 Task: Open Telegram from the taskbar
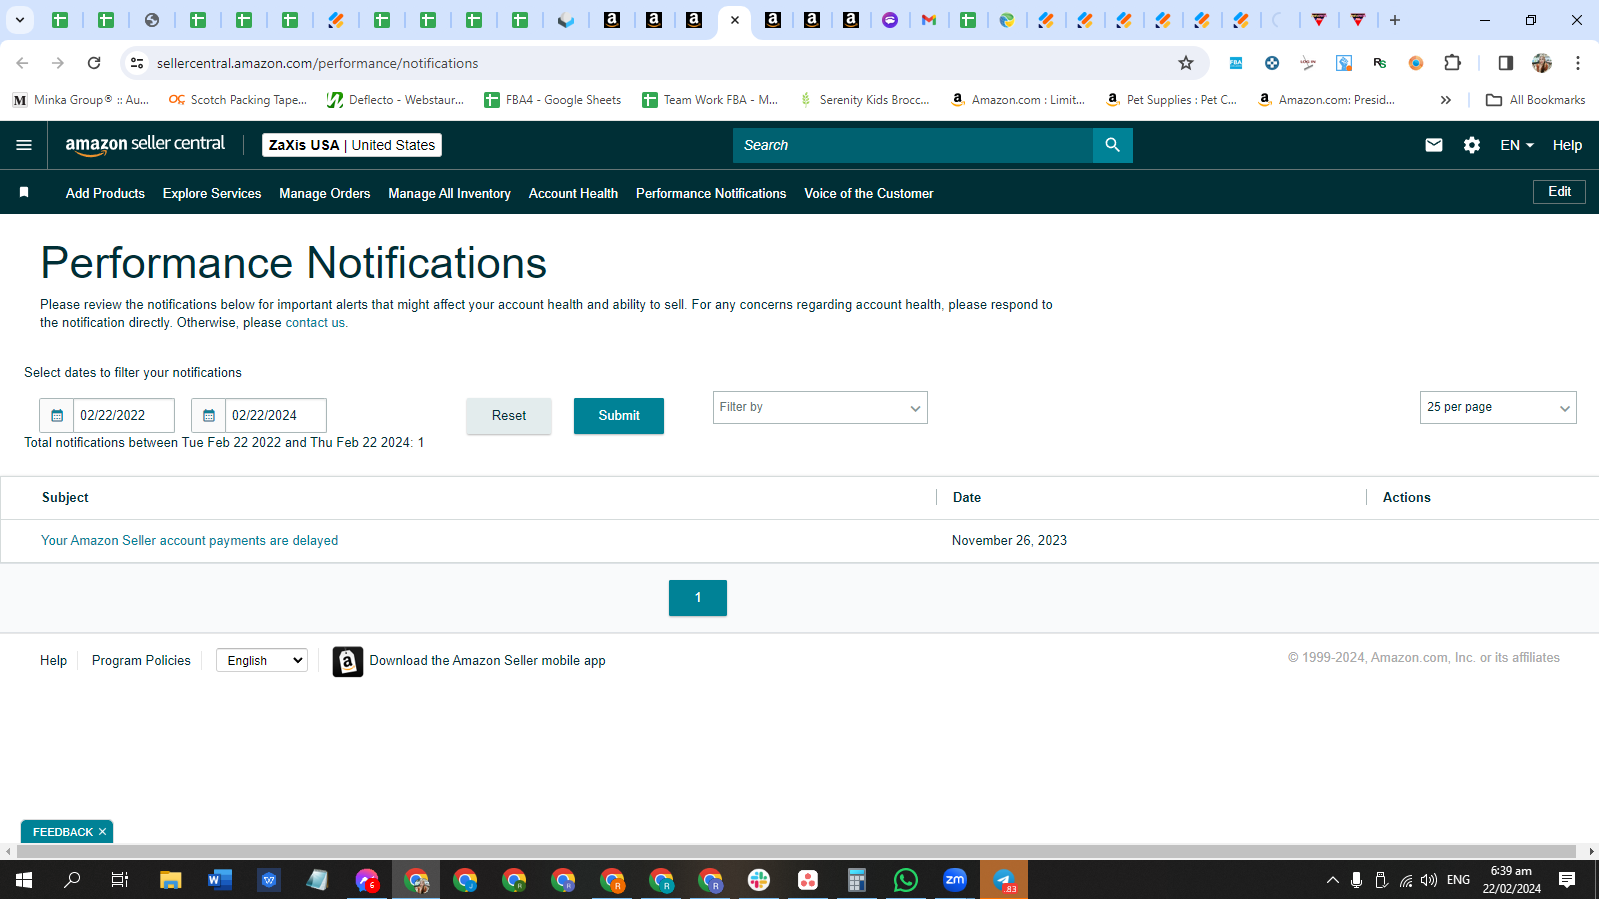click(x=1004, y=880)
